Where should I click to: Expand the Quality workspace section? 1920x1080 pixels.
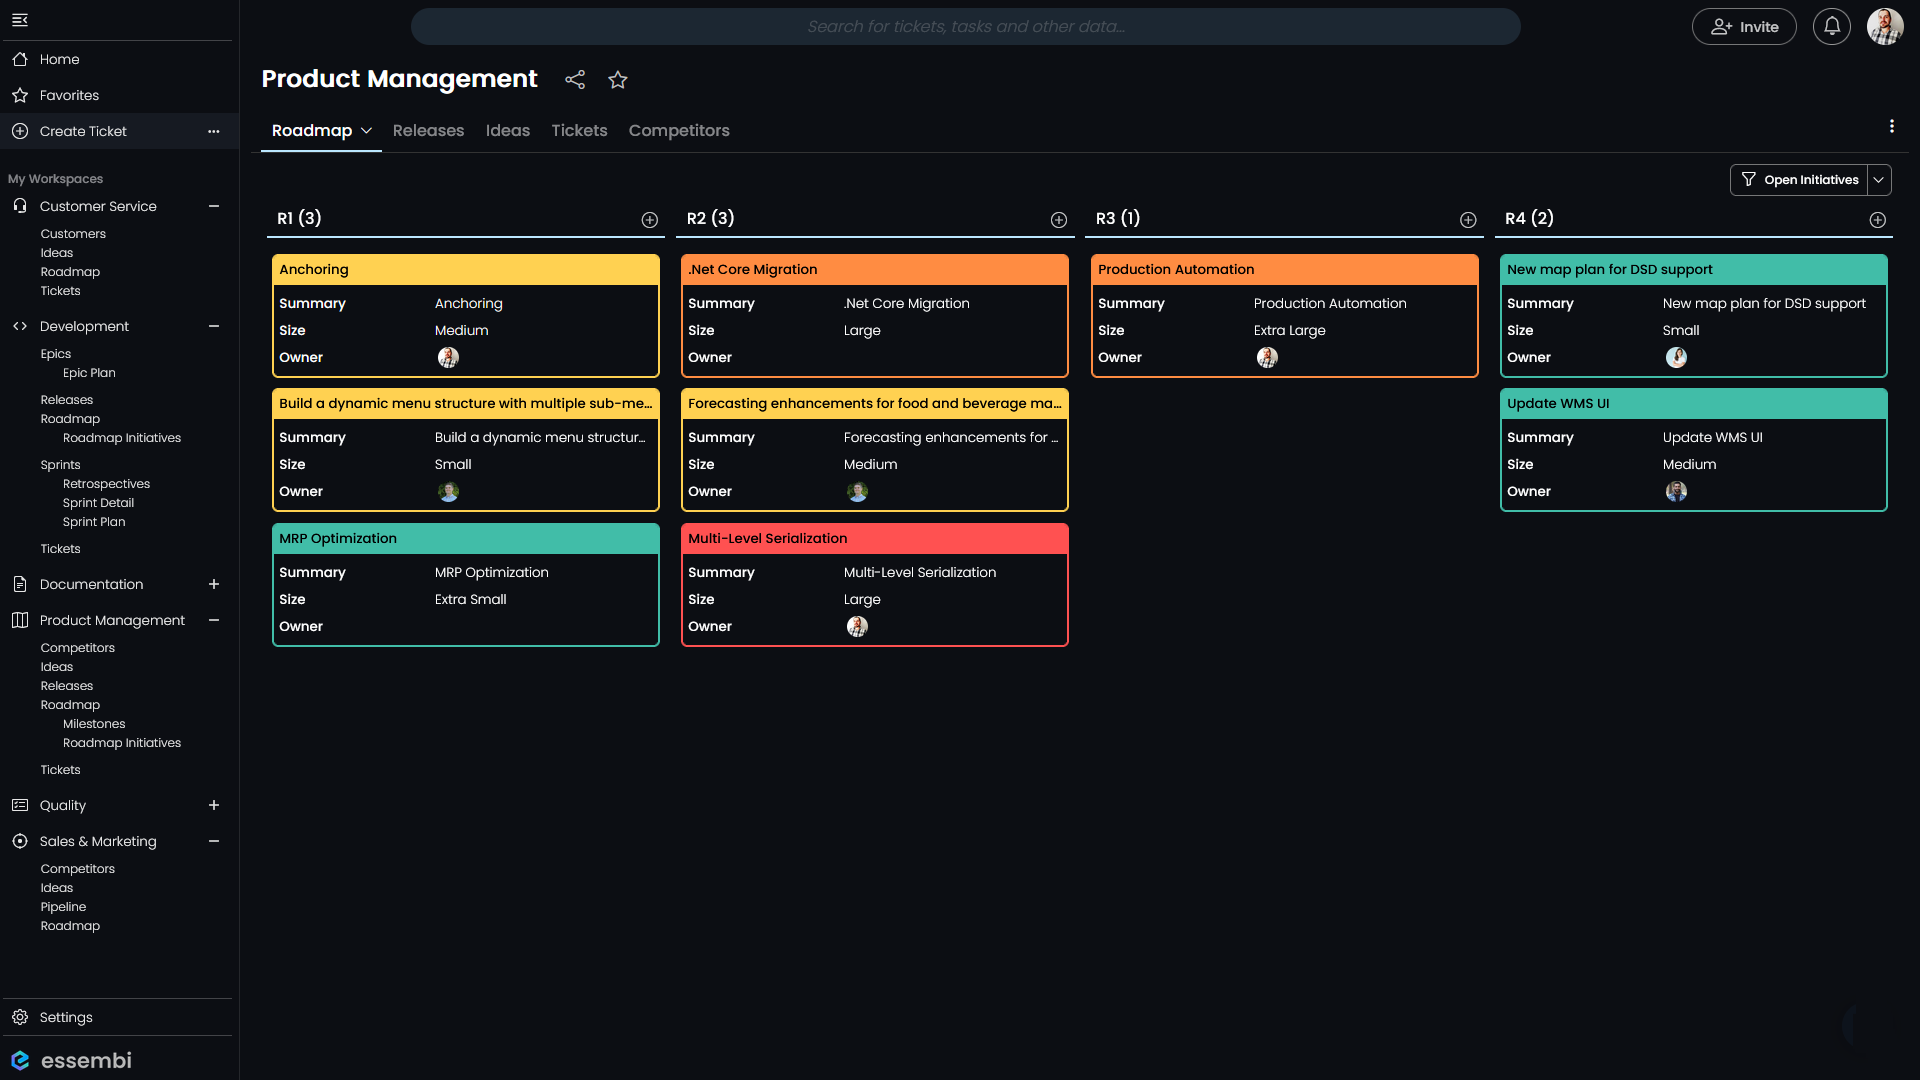point(213,805)
